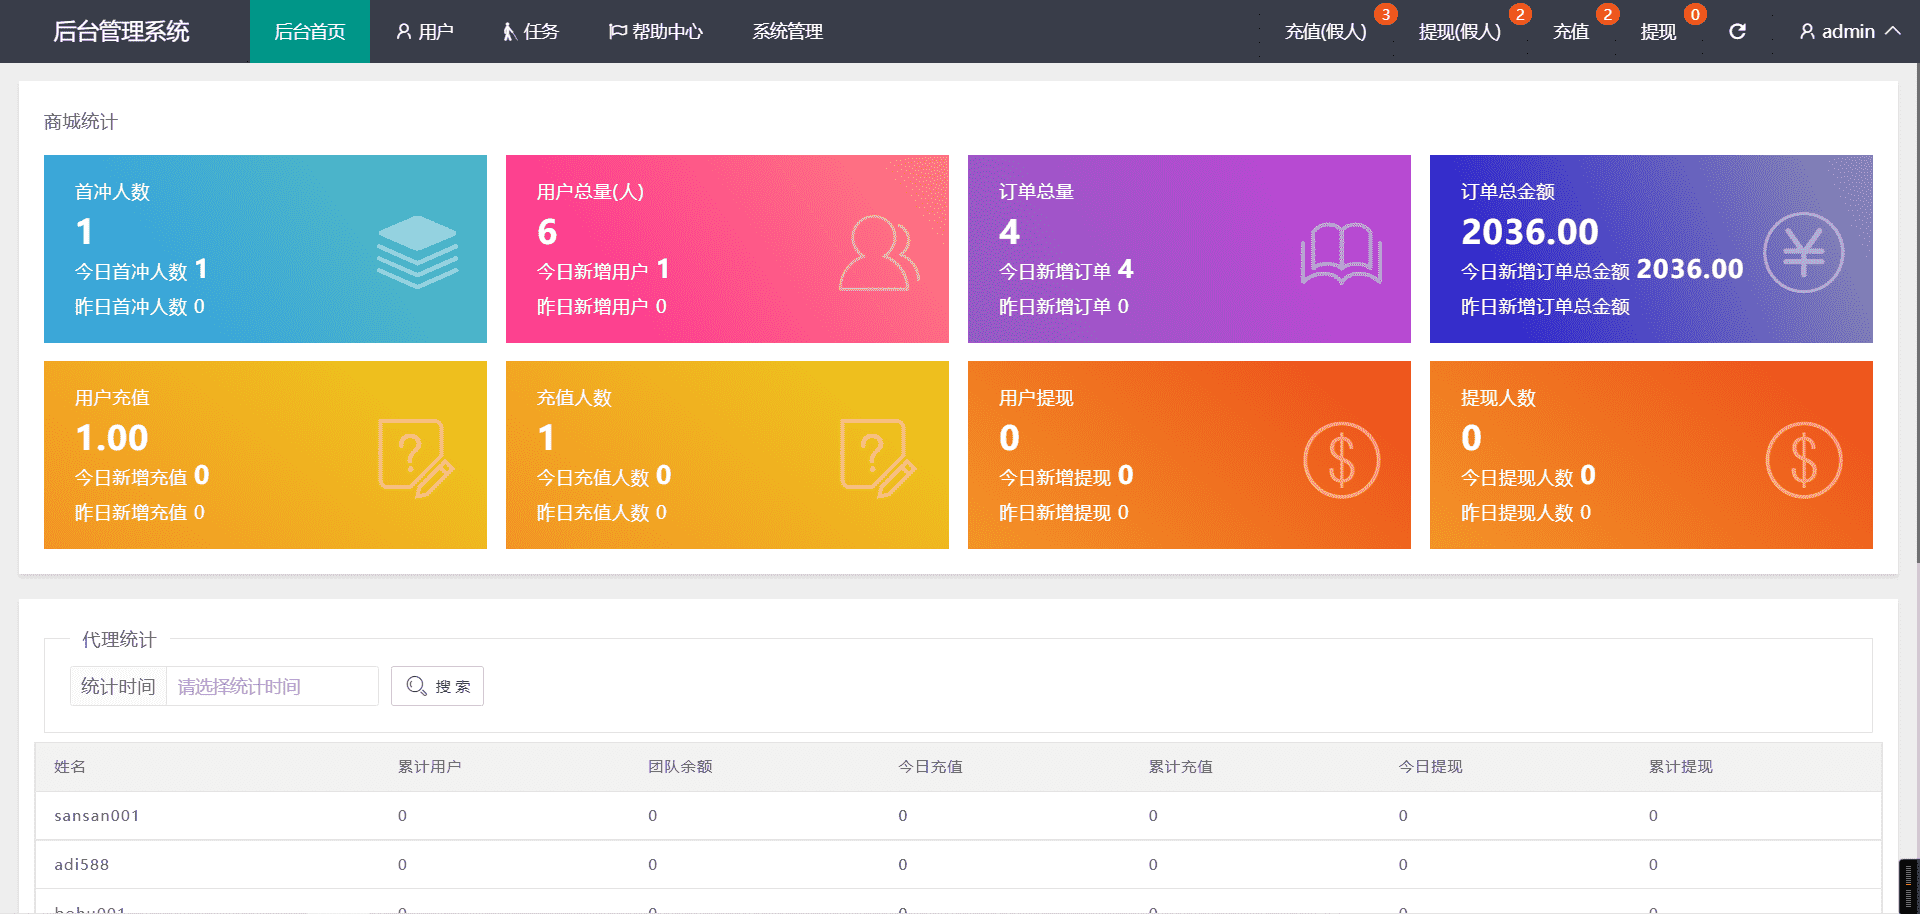Open 提现(假人) notifications link
Image resolution: width=1920 pixels, height=914 pixels.
1459,32
